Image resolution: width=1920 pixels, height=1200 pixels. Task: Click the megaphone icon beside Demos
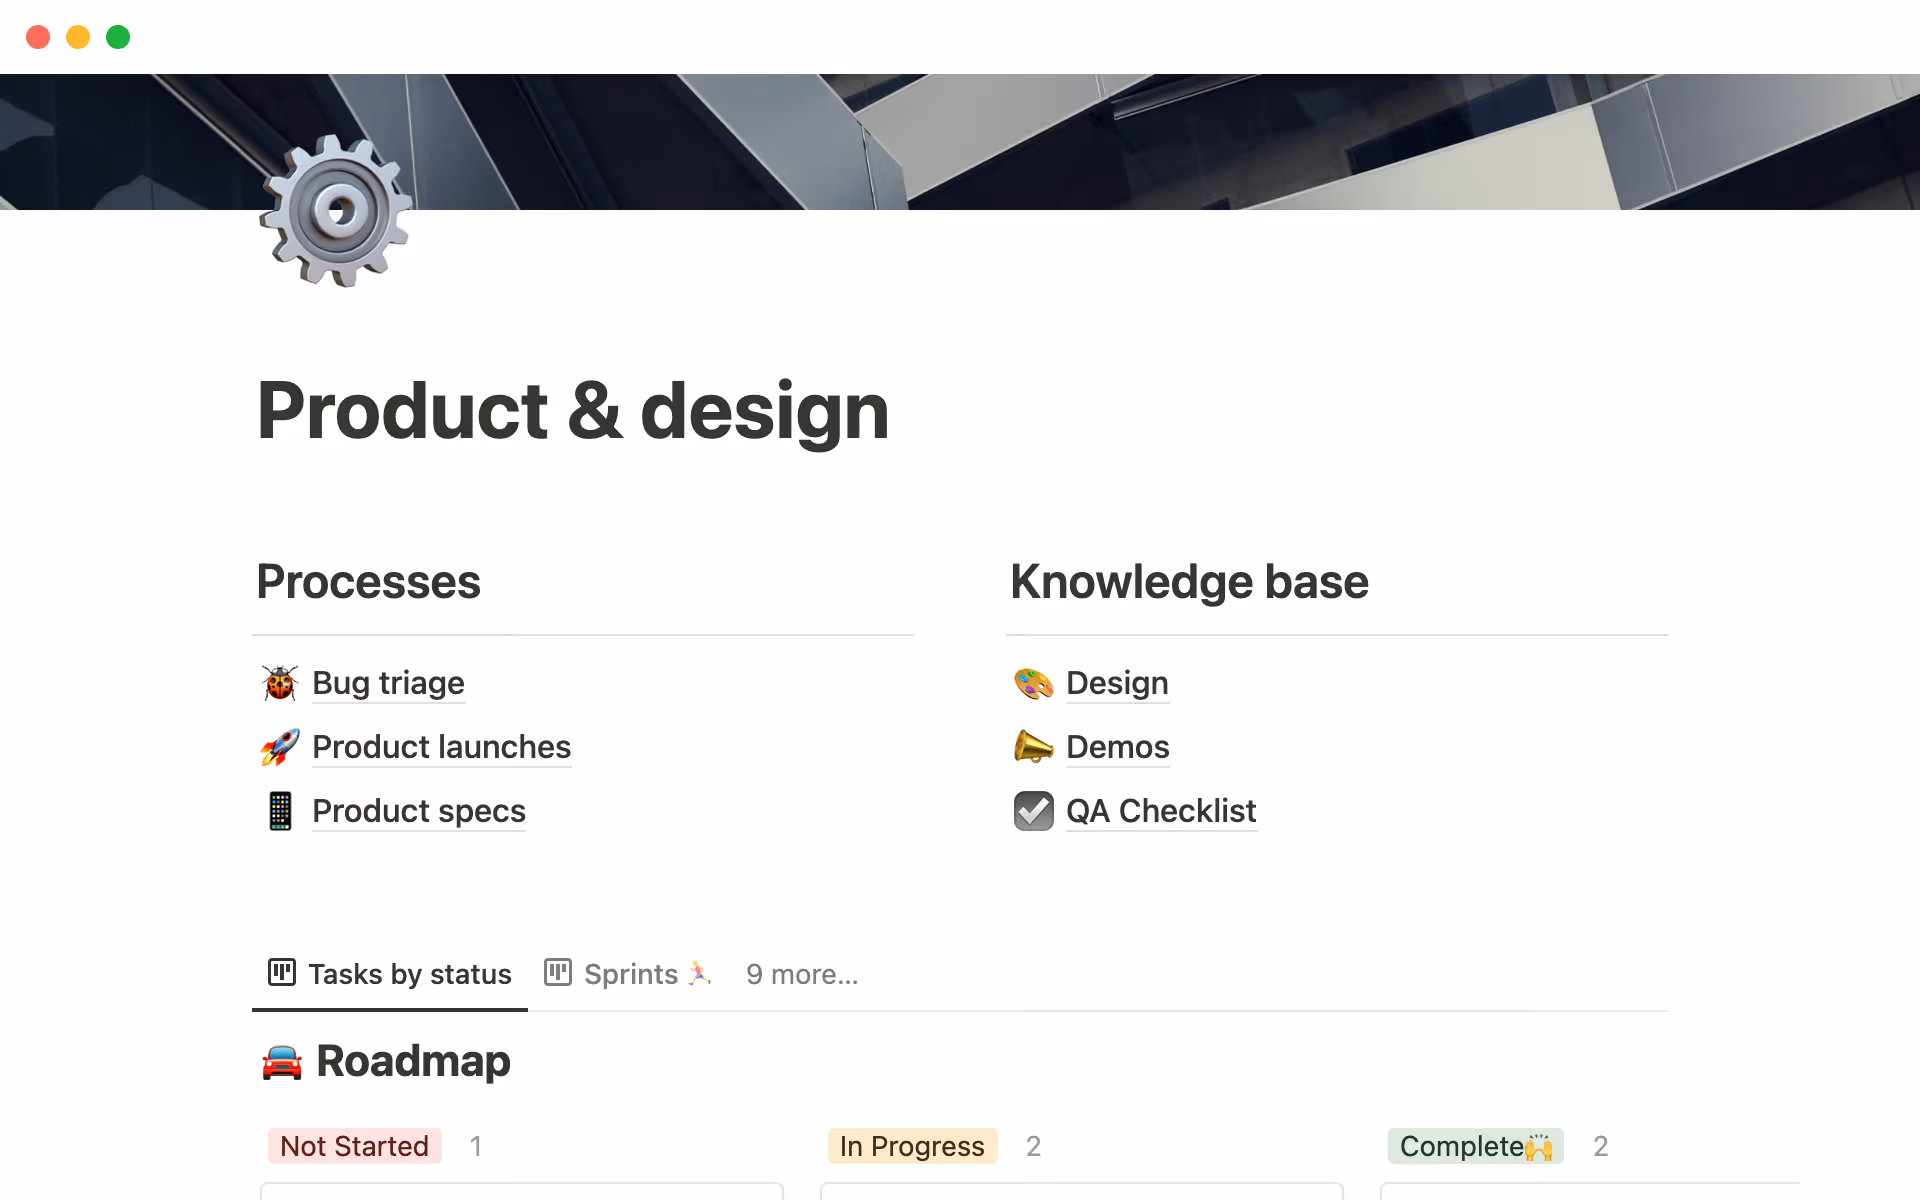pos(1033,747)
